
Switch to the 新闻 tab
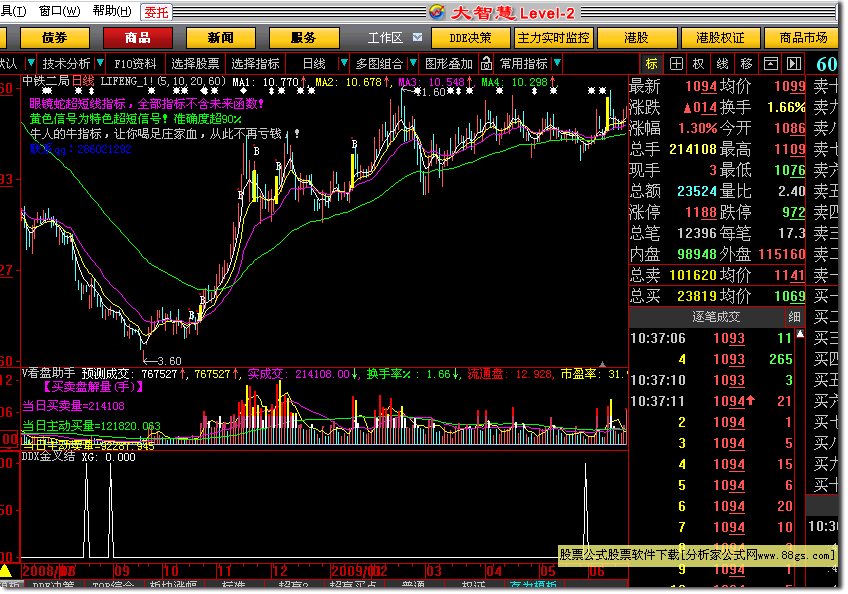[x=221, y=38]
